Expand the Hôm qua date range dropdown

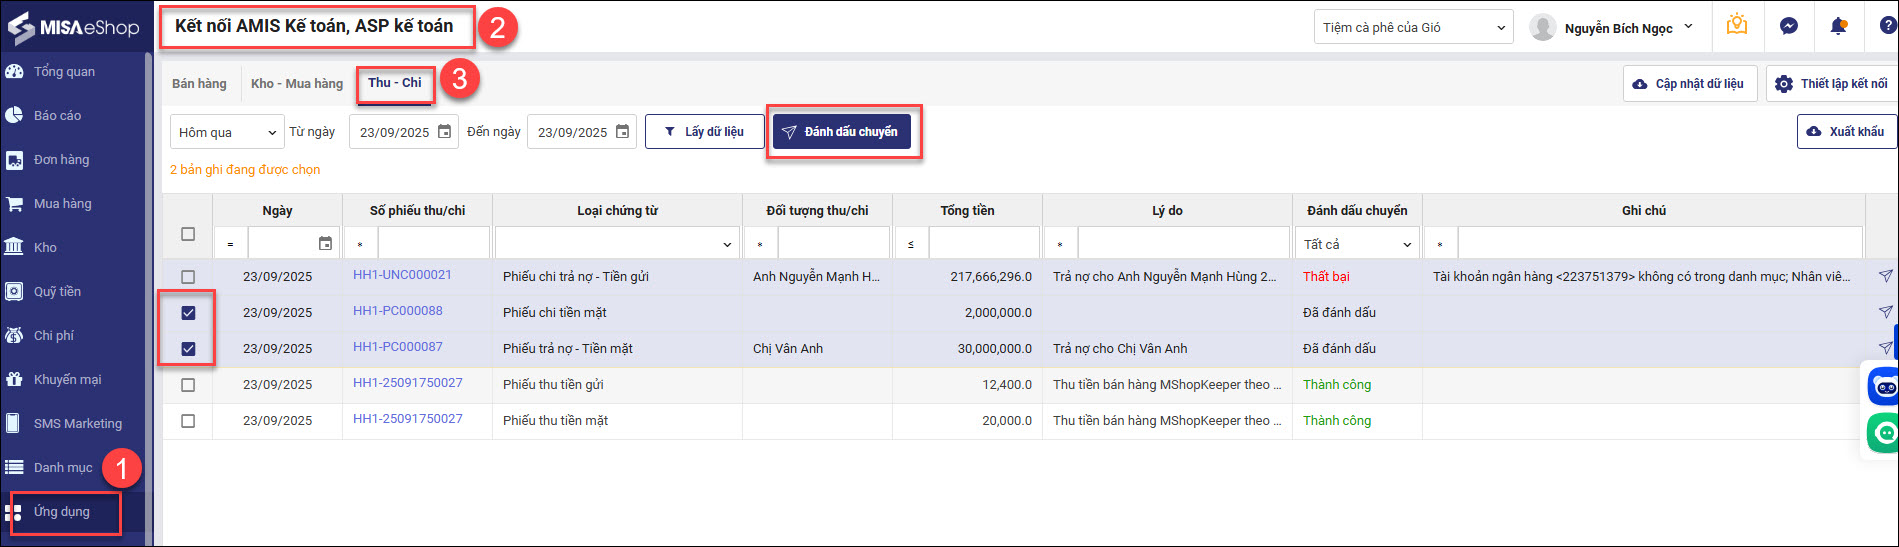coord(227,132)
